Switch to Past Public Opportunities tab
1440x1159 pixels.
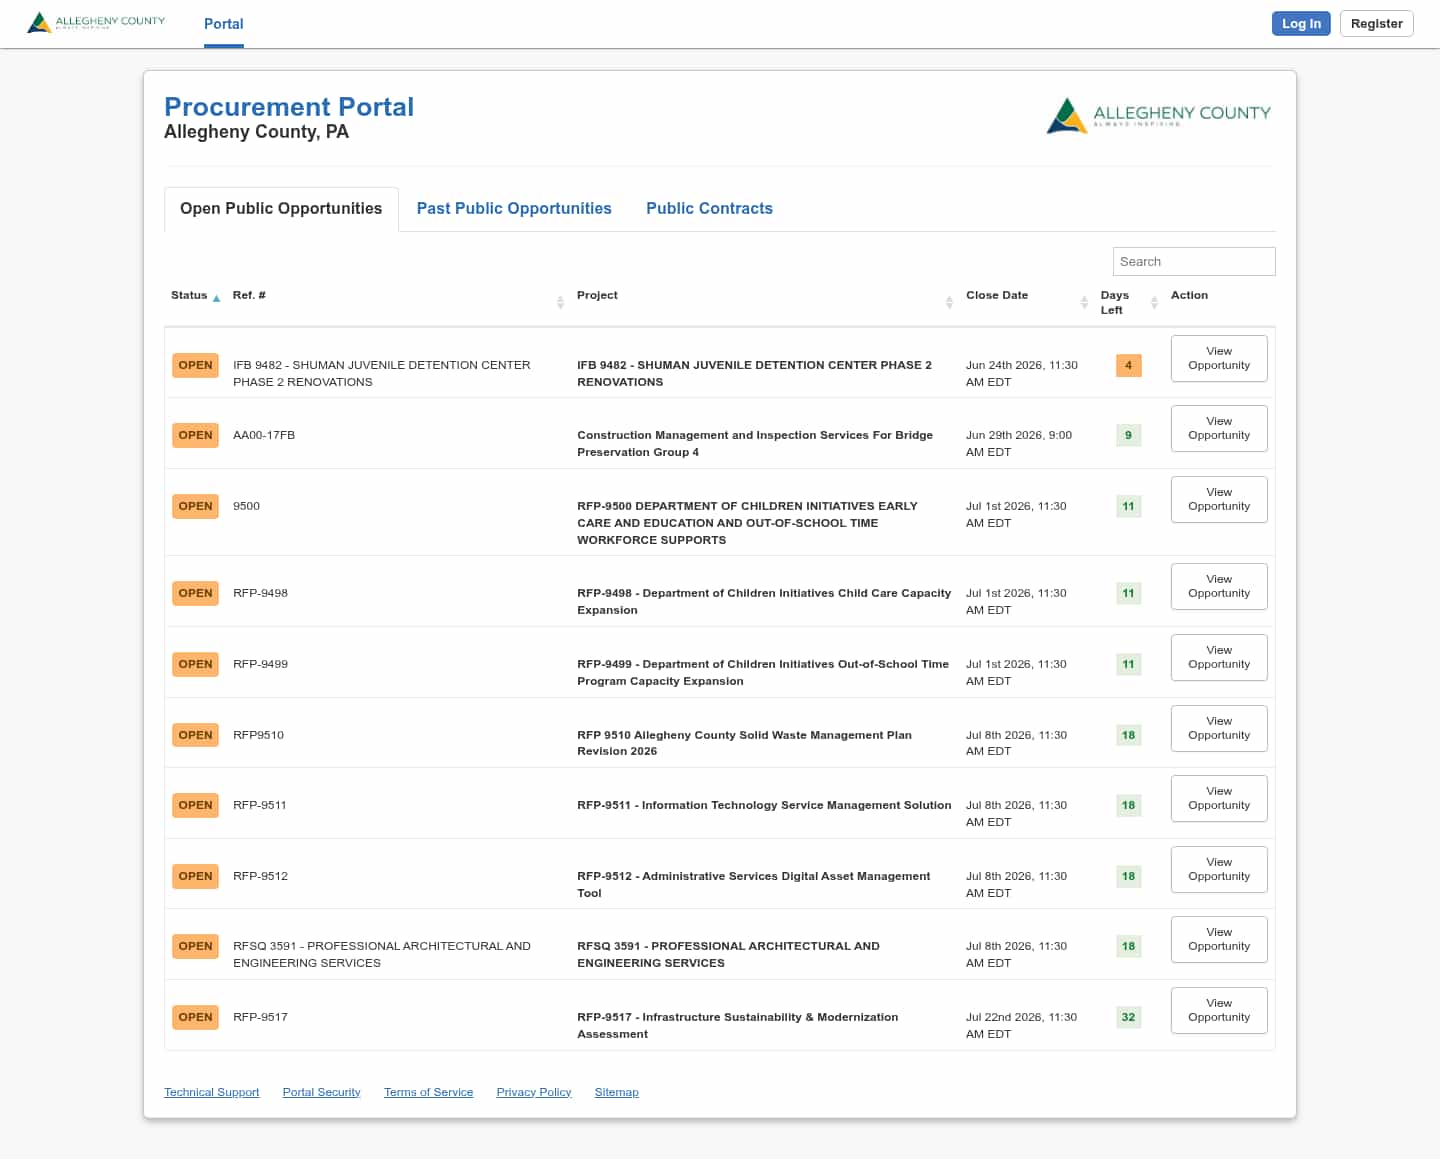tap(514, 208)
